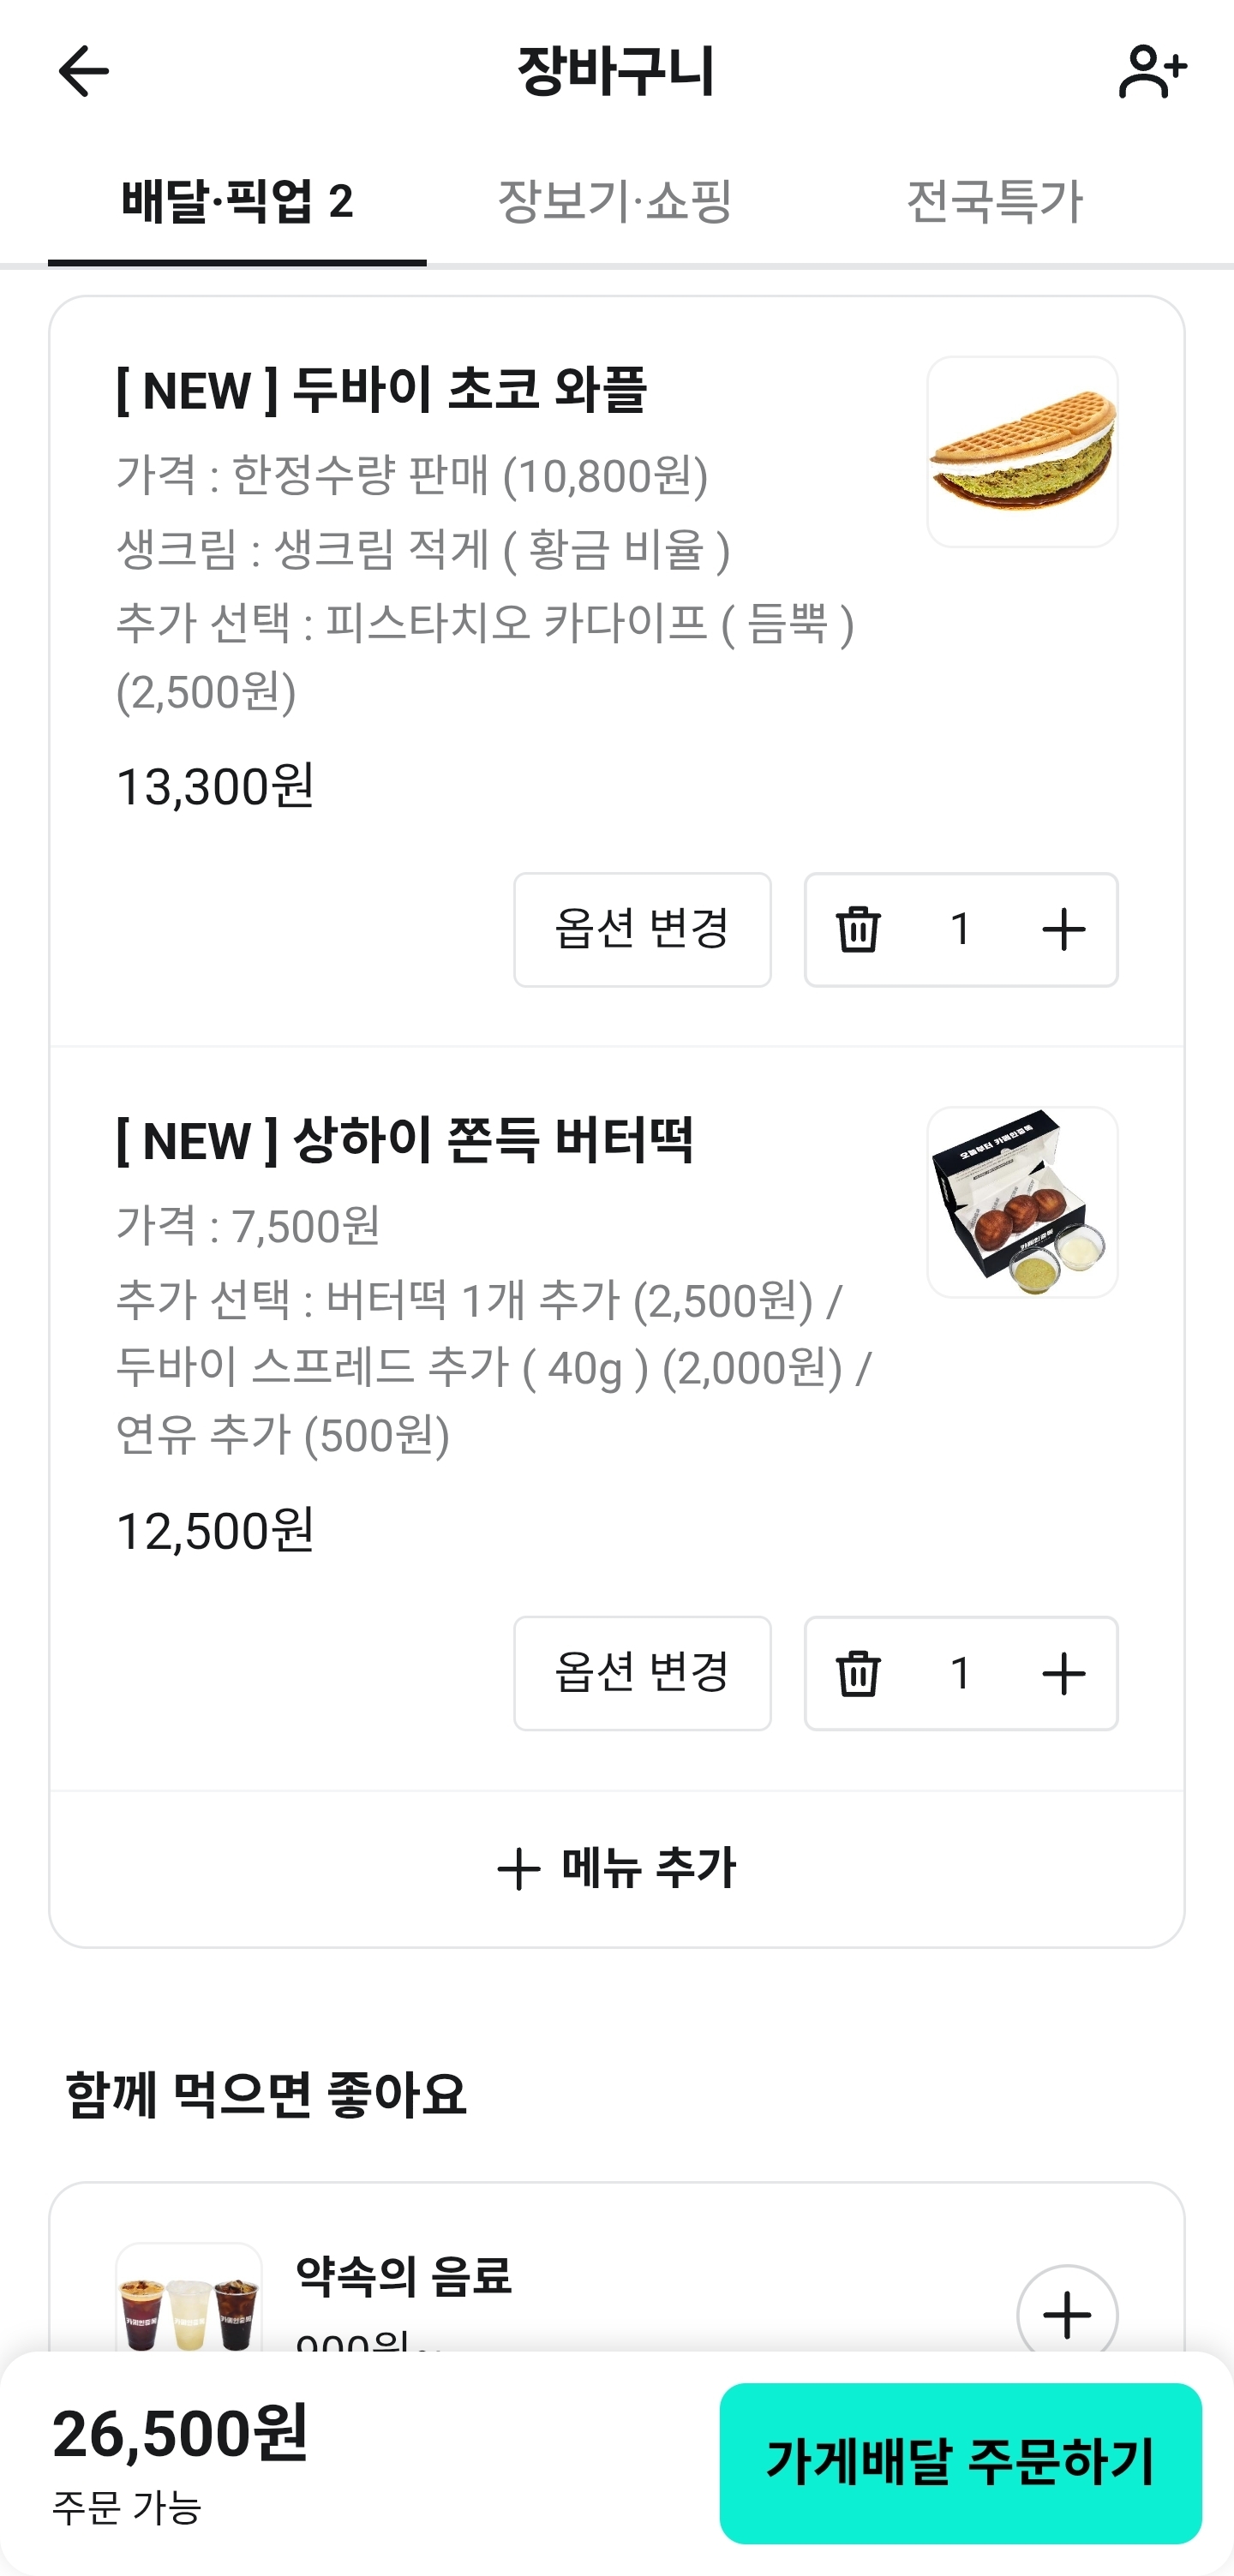
Task: Tap the back arrow icon
Action: pyautogui.click(x=83, y=71)
